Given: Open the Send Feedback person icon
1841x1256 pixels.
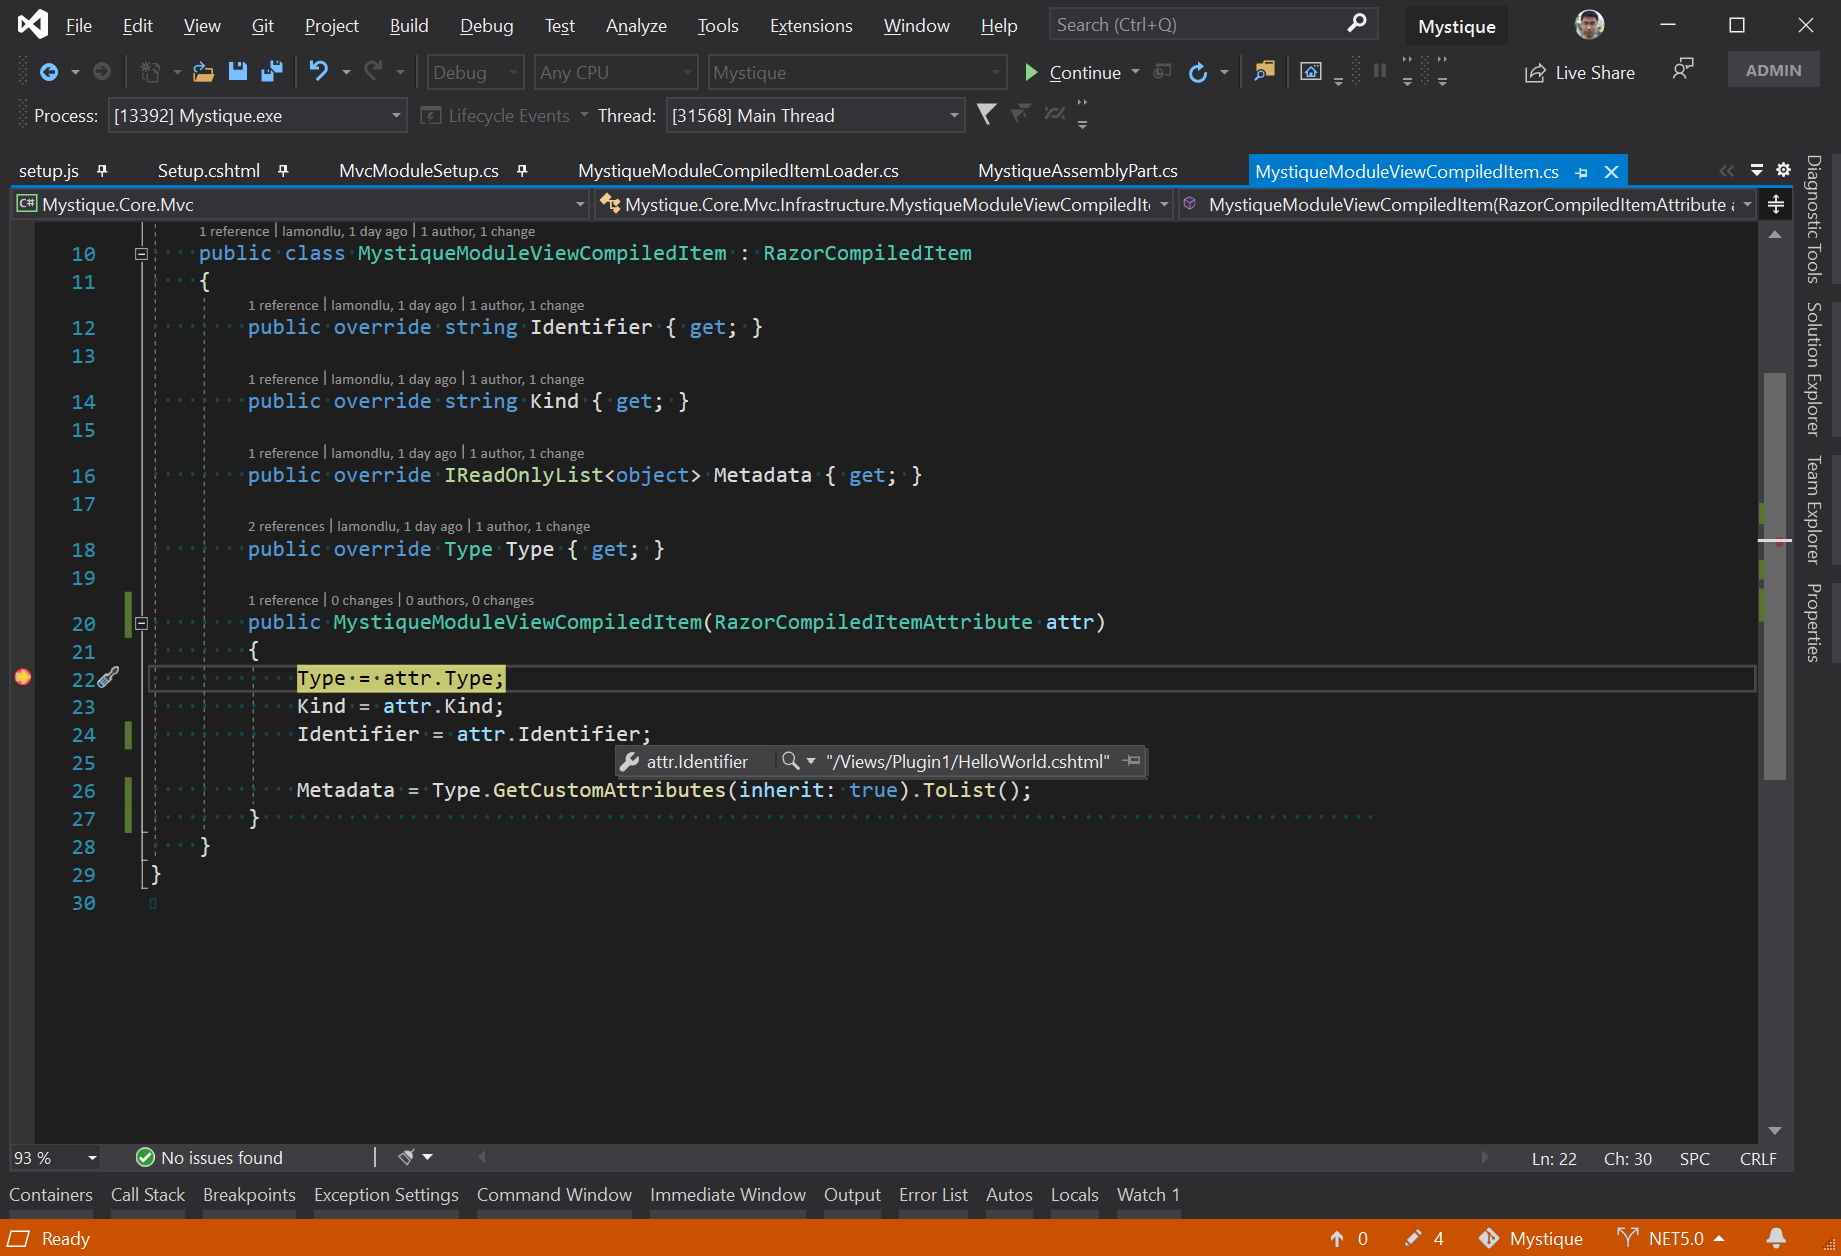Looking at the screenshot, I should pyautogui.click(x=1683, y=69).
